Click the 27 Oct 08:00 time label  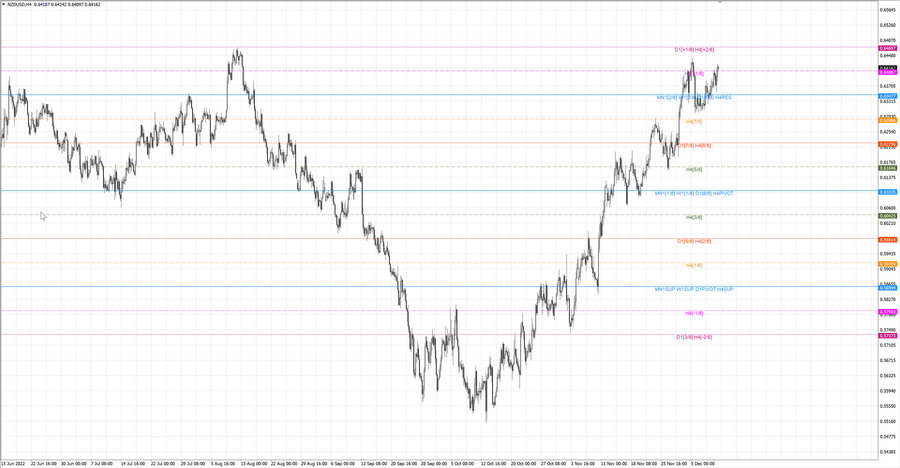(x=554, y=463)
